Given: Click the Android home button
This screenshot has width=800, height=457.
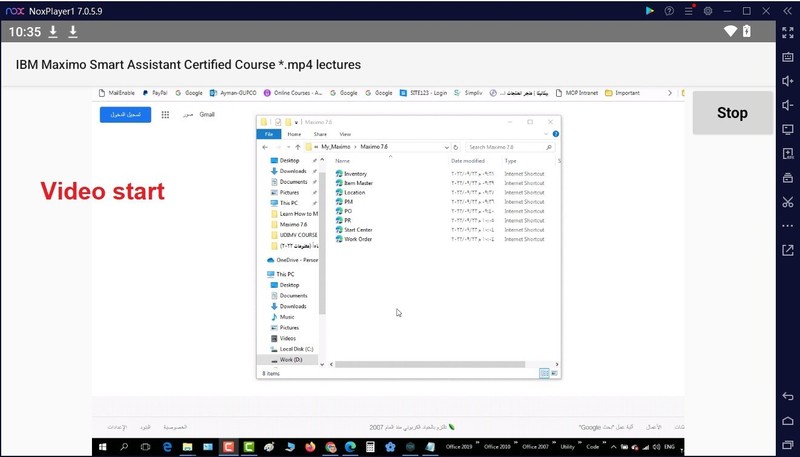Looking at the screenshot, I should 788,421.
